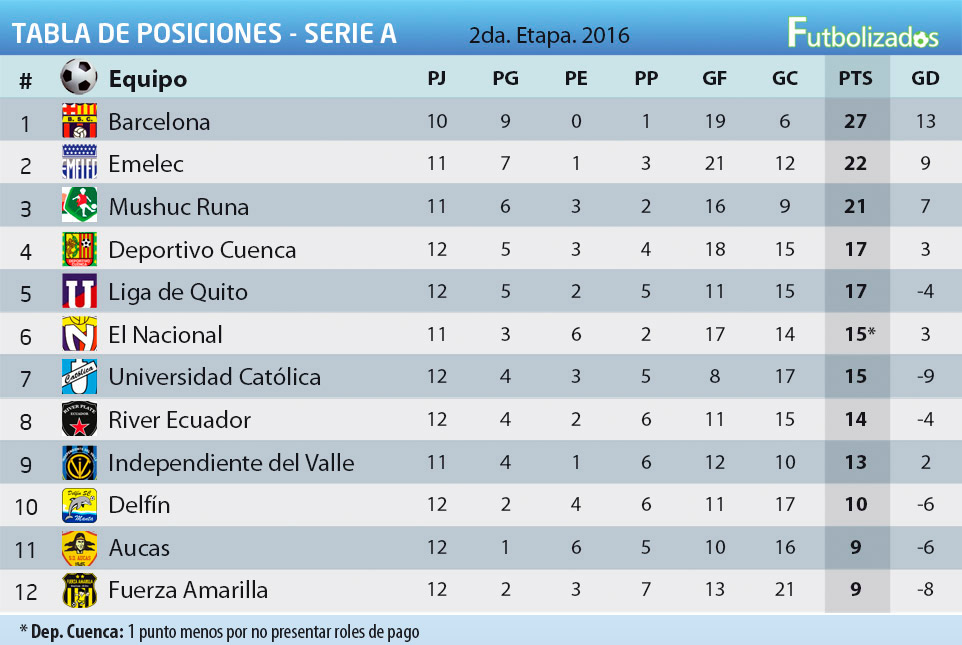Click the GD column header
962x645 pixels.
click(925, 78)
